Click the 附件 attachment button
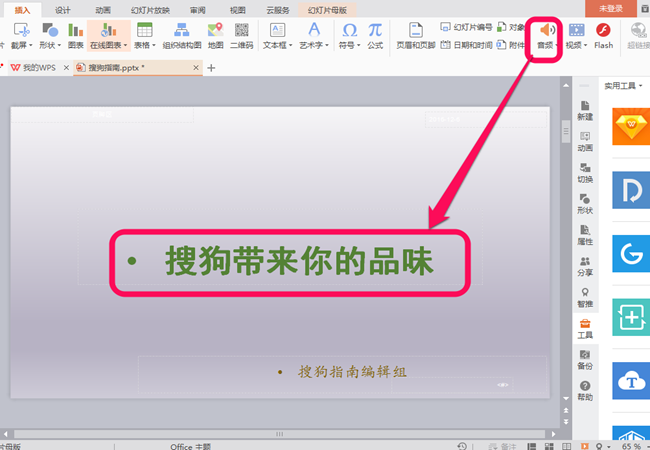 coord(511,45)
